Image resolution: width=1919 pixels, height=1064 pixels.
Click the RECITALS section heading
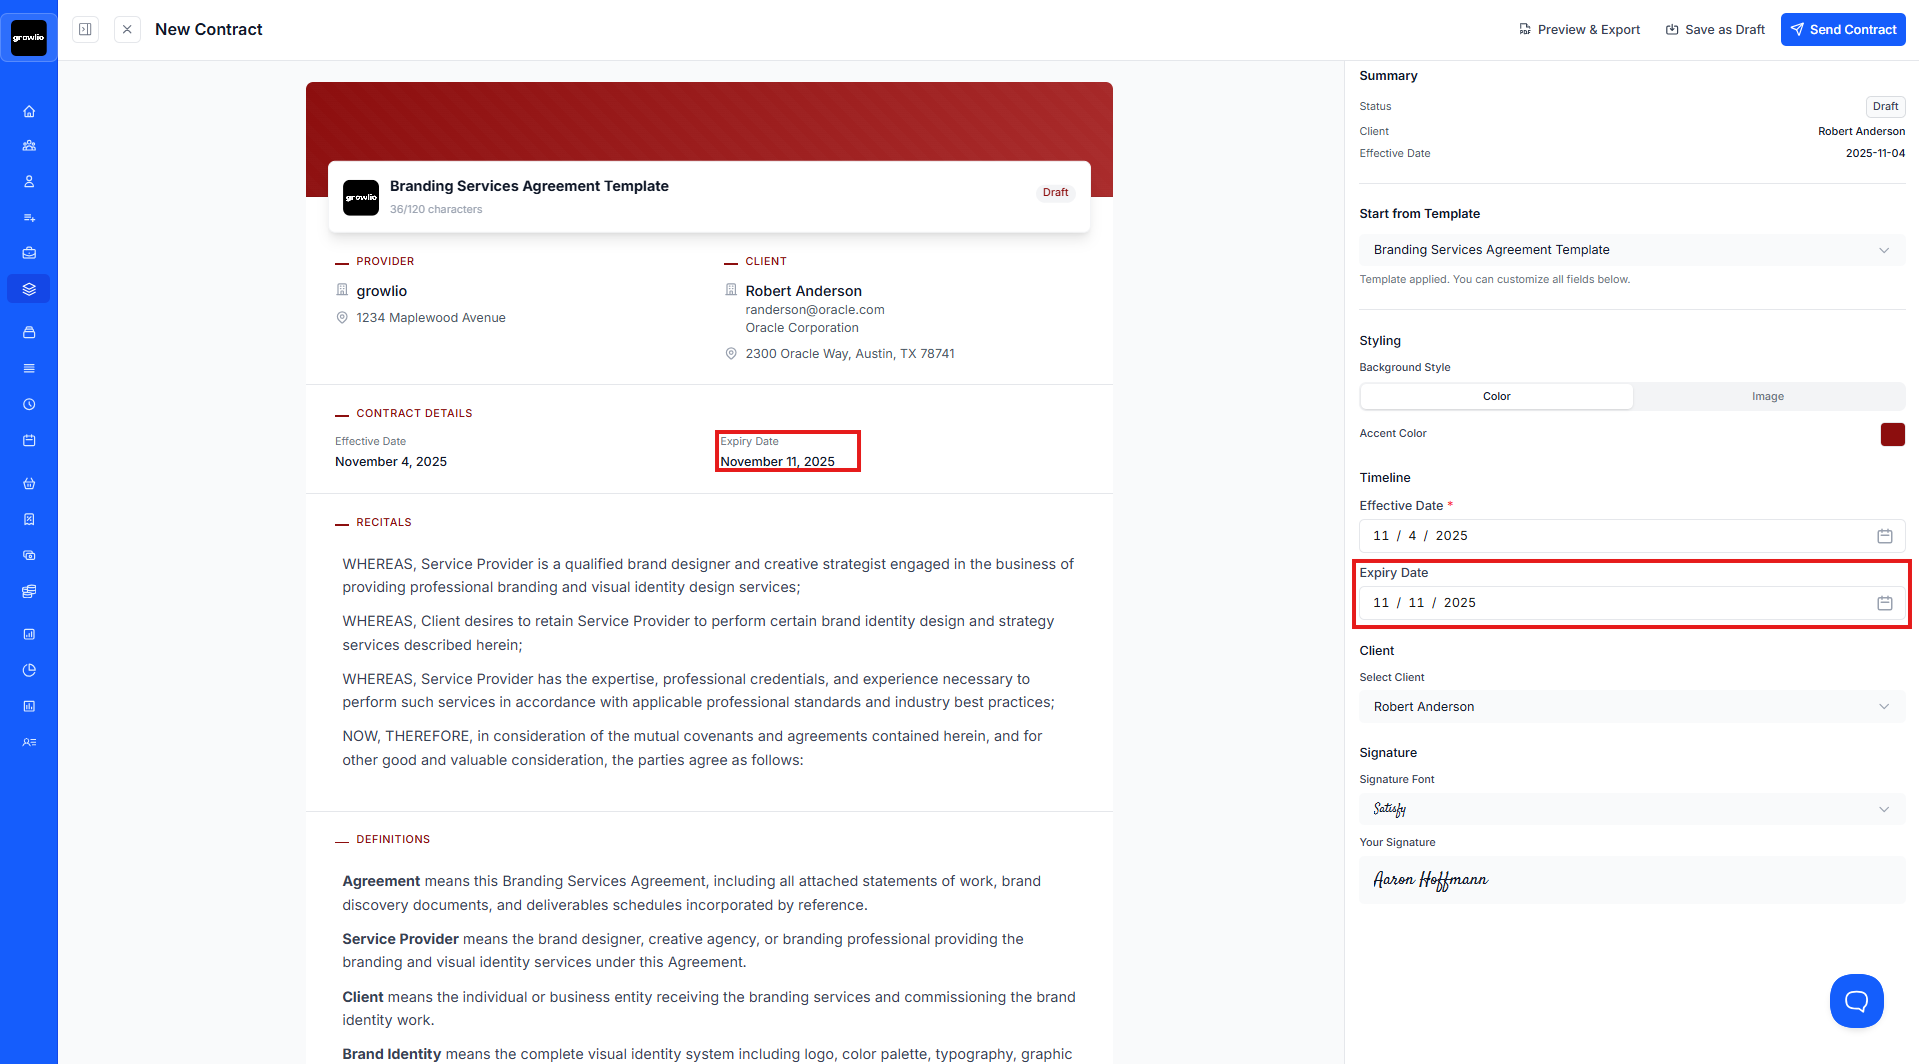click(x=384, y=522)
